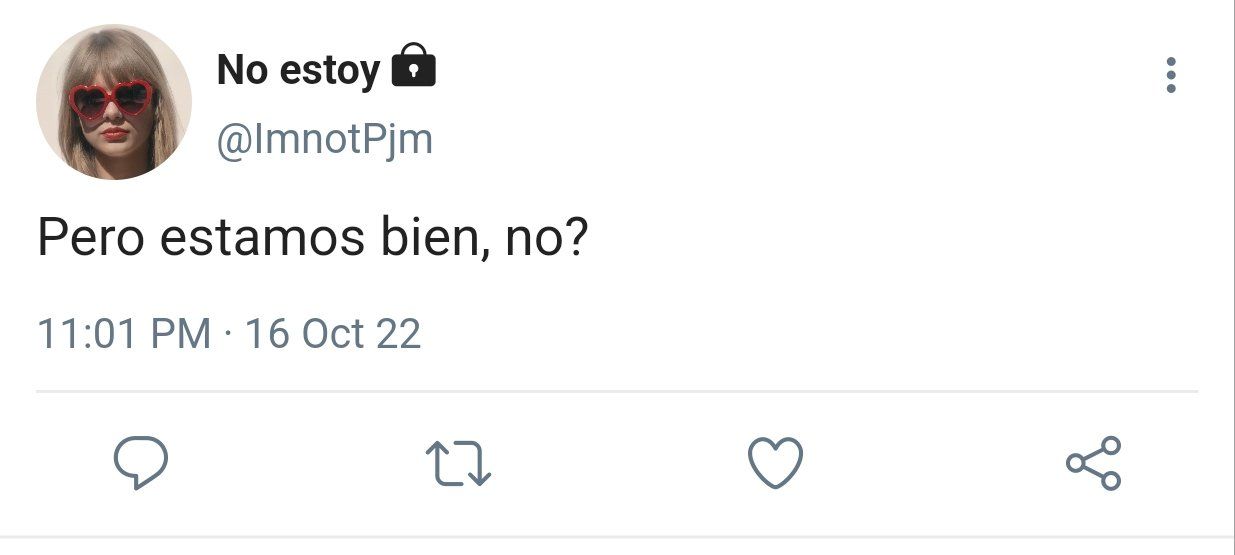Like the tweet with the heart icon
This screenshot has width=1235, height=555.
[x=776, y=463]
